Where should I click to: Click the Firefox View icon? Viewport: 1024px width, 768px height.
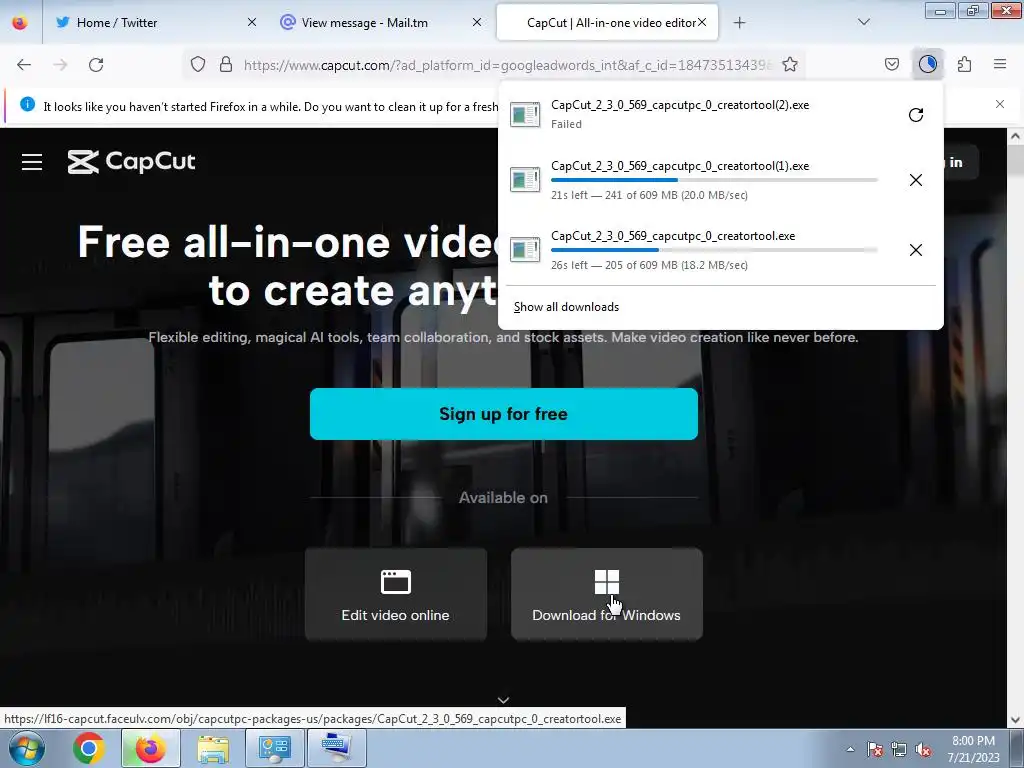(20, 22)
